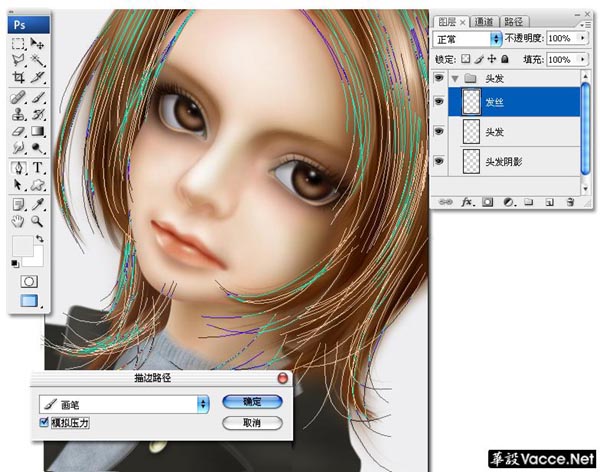Select the Eraser tool

[18, 131]
